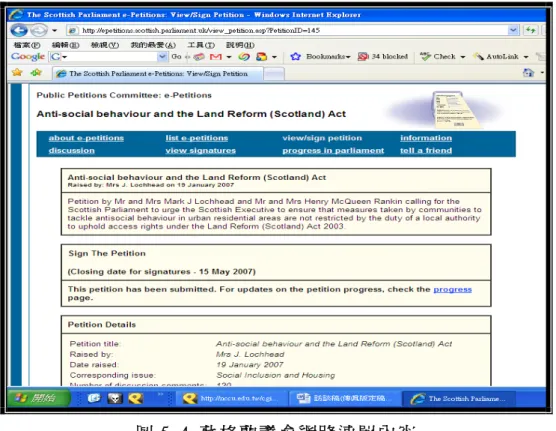
Task: Open the view signatures link
Action: [200, 150]
